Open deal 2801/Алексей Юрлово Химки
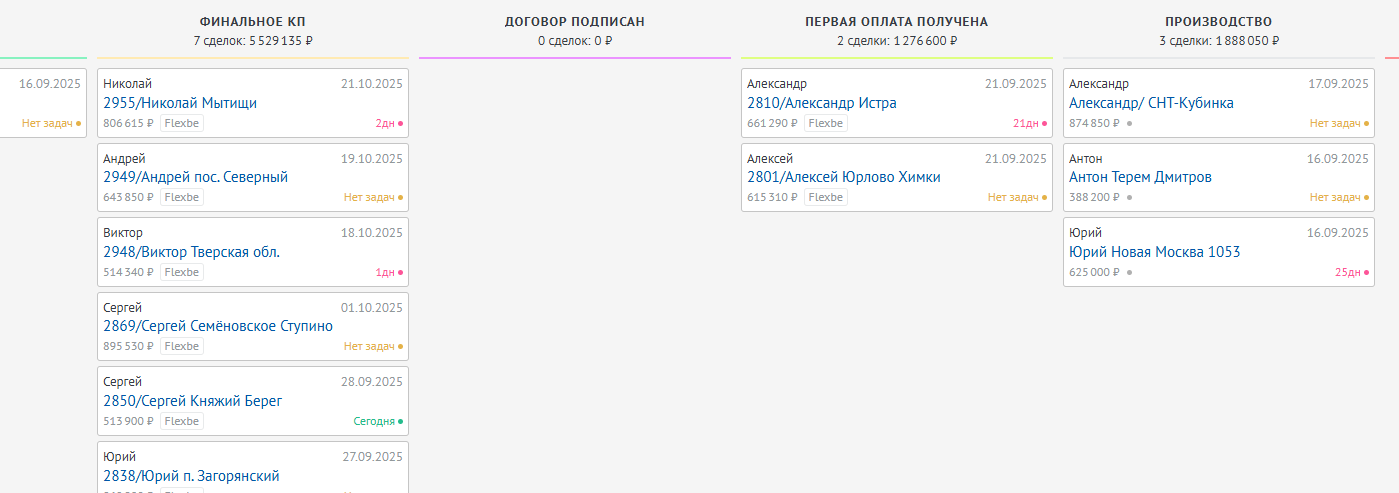Viewport: 1399px width, 493px height. [843, 177]
